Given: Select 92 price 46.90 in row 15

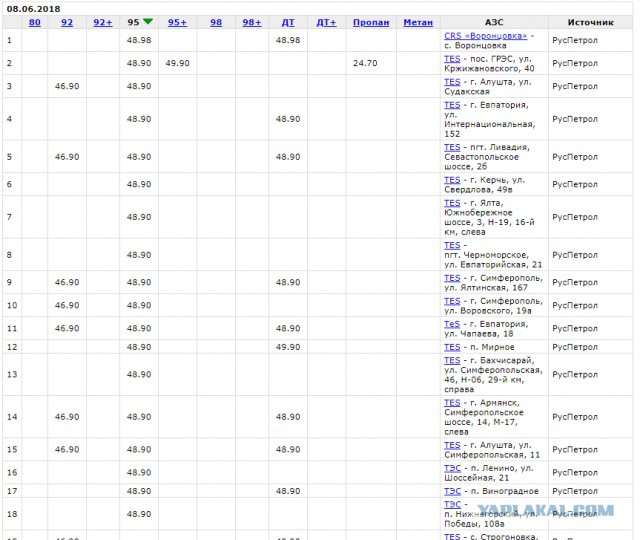Looking at the screenshot, I should coord(67,449).
